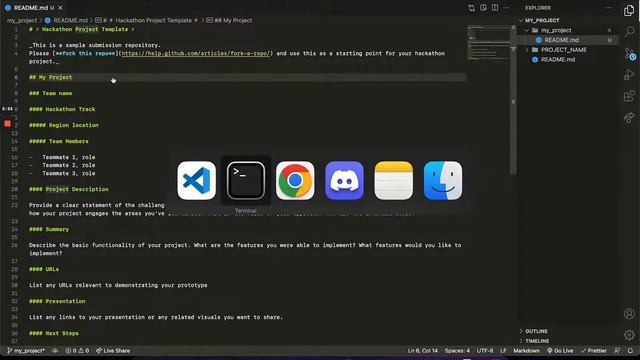Change end of line sequence LF
The width and height of the screenshot is (640, 360).
[503, 351]
